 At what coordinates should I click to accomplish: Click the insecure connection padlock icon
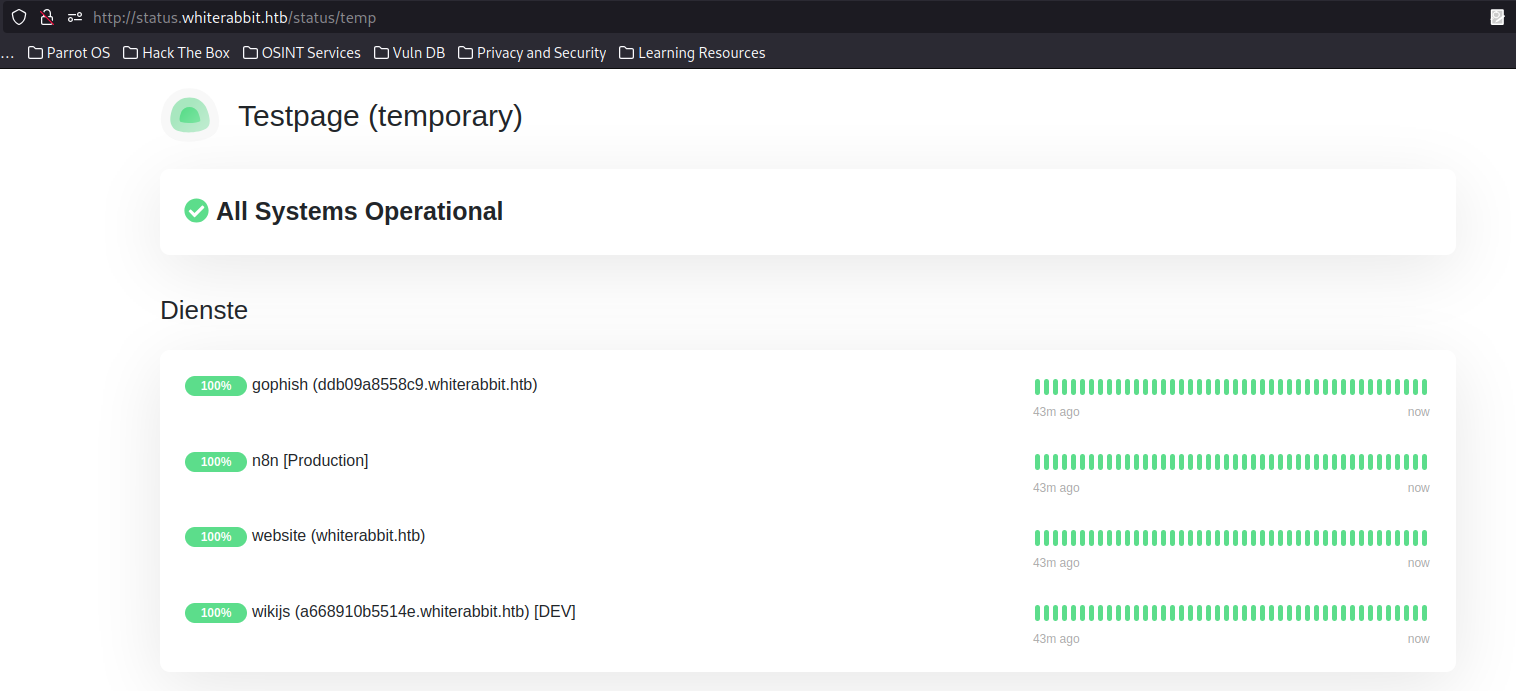[46, 17]
